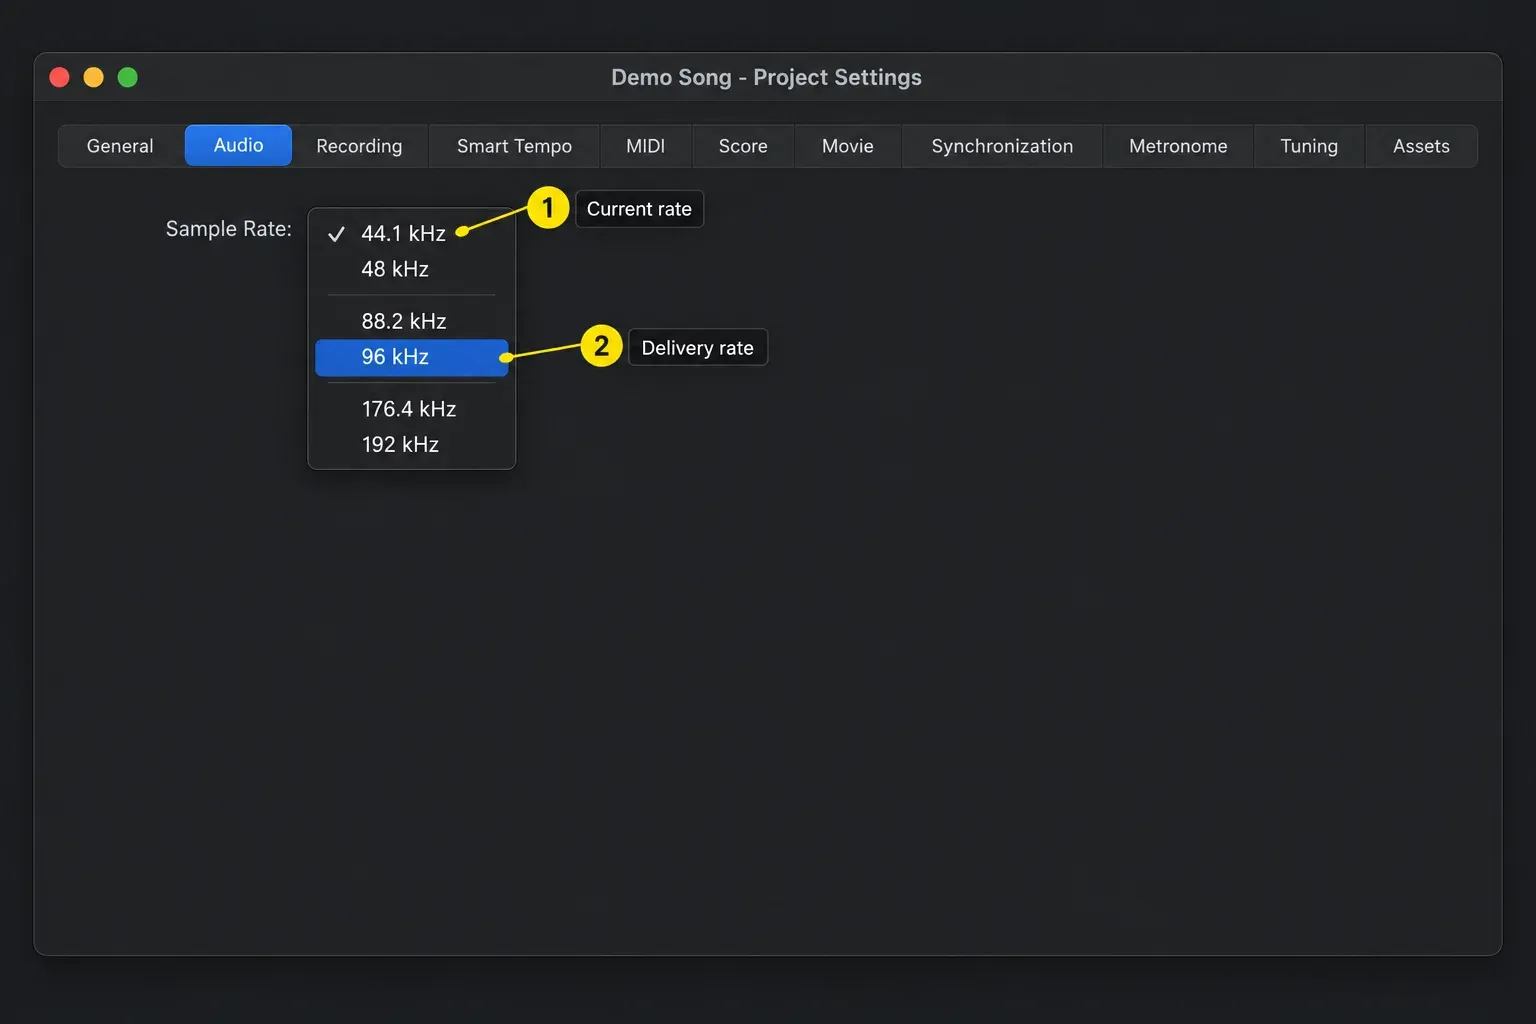
Task: Open the Assets tab
Action: [x=1421, y=146]
